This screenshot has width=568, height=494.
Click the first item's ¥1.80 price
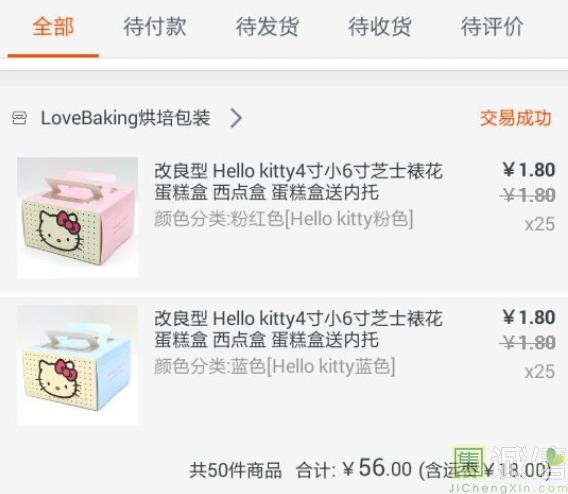[x=529, y=170]
